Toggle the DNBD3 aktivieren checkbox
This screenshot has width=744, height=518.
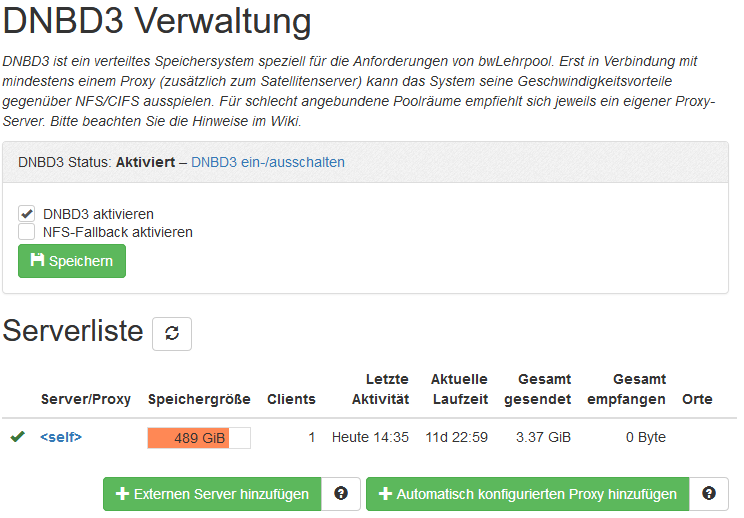27,214
